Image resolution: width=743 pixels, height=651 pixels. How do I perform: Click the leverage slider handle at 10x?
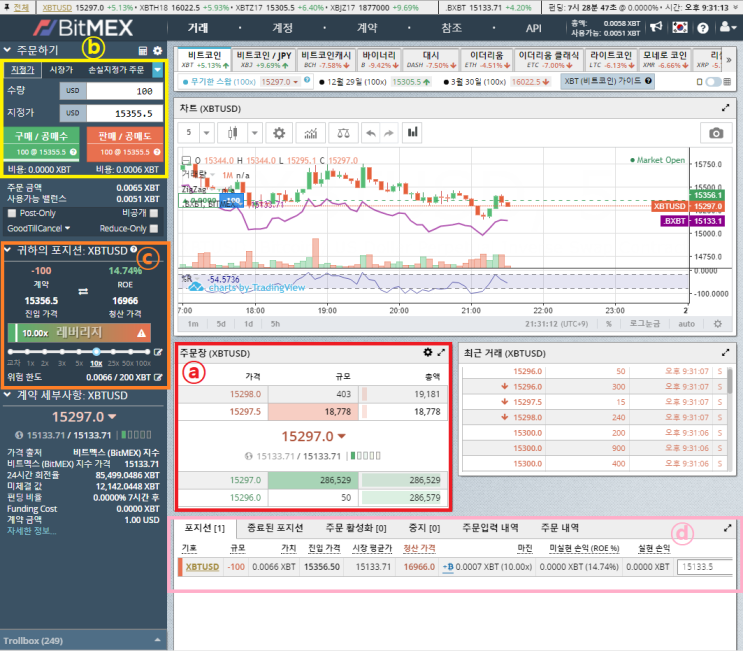(x=96, y=352)
